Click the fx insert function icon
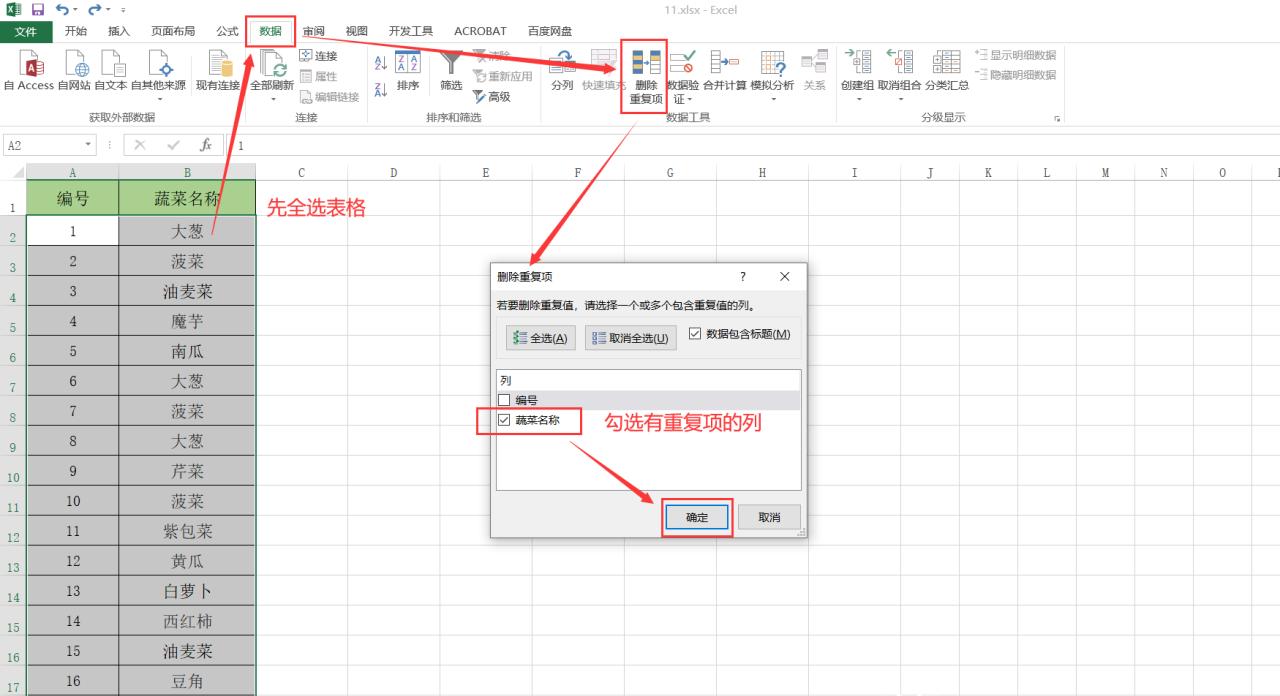The image size is (1280, 696). coord(206,145)
